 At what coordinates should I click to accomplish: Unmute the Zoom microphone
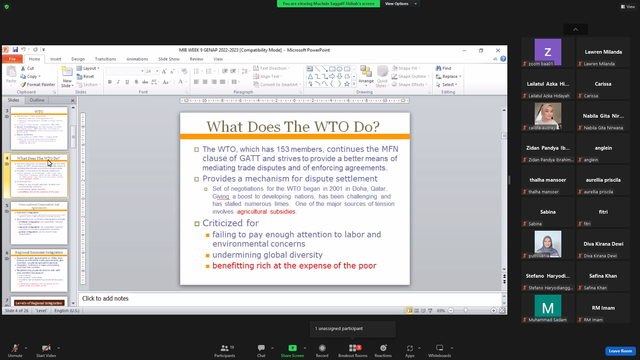click(x=15, y=350)
